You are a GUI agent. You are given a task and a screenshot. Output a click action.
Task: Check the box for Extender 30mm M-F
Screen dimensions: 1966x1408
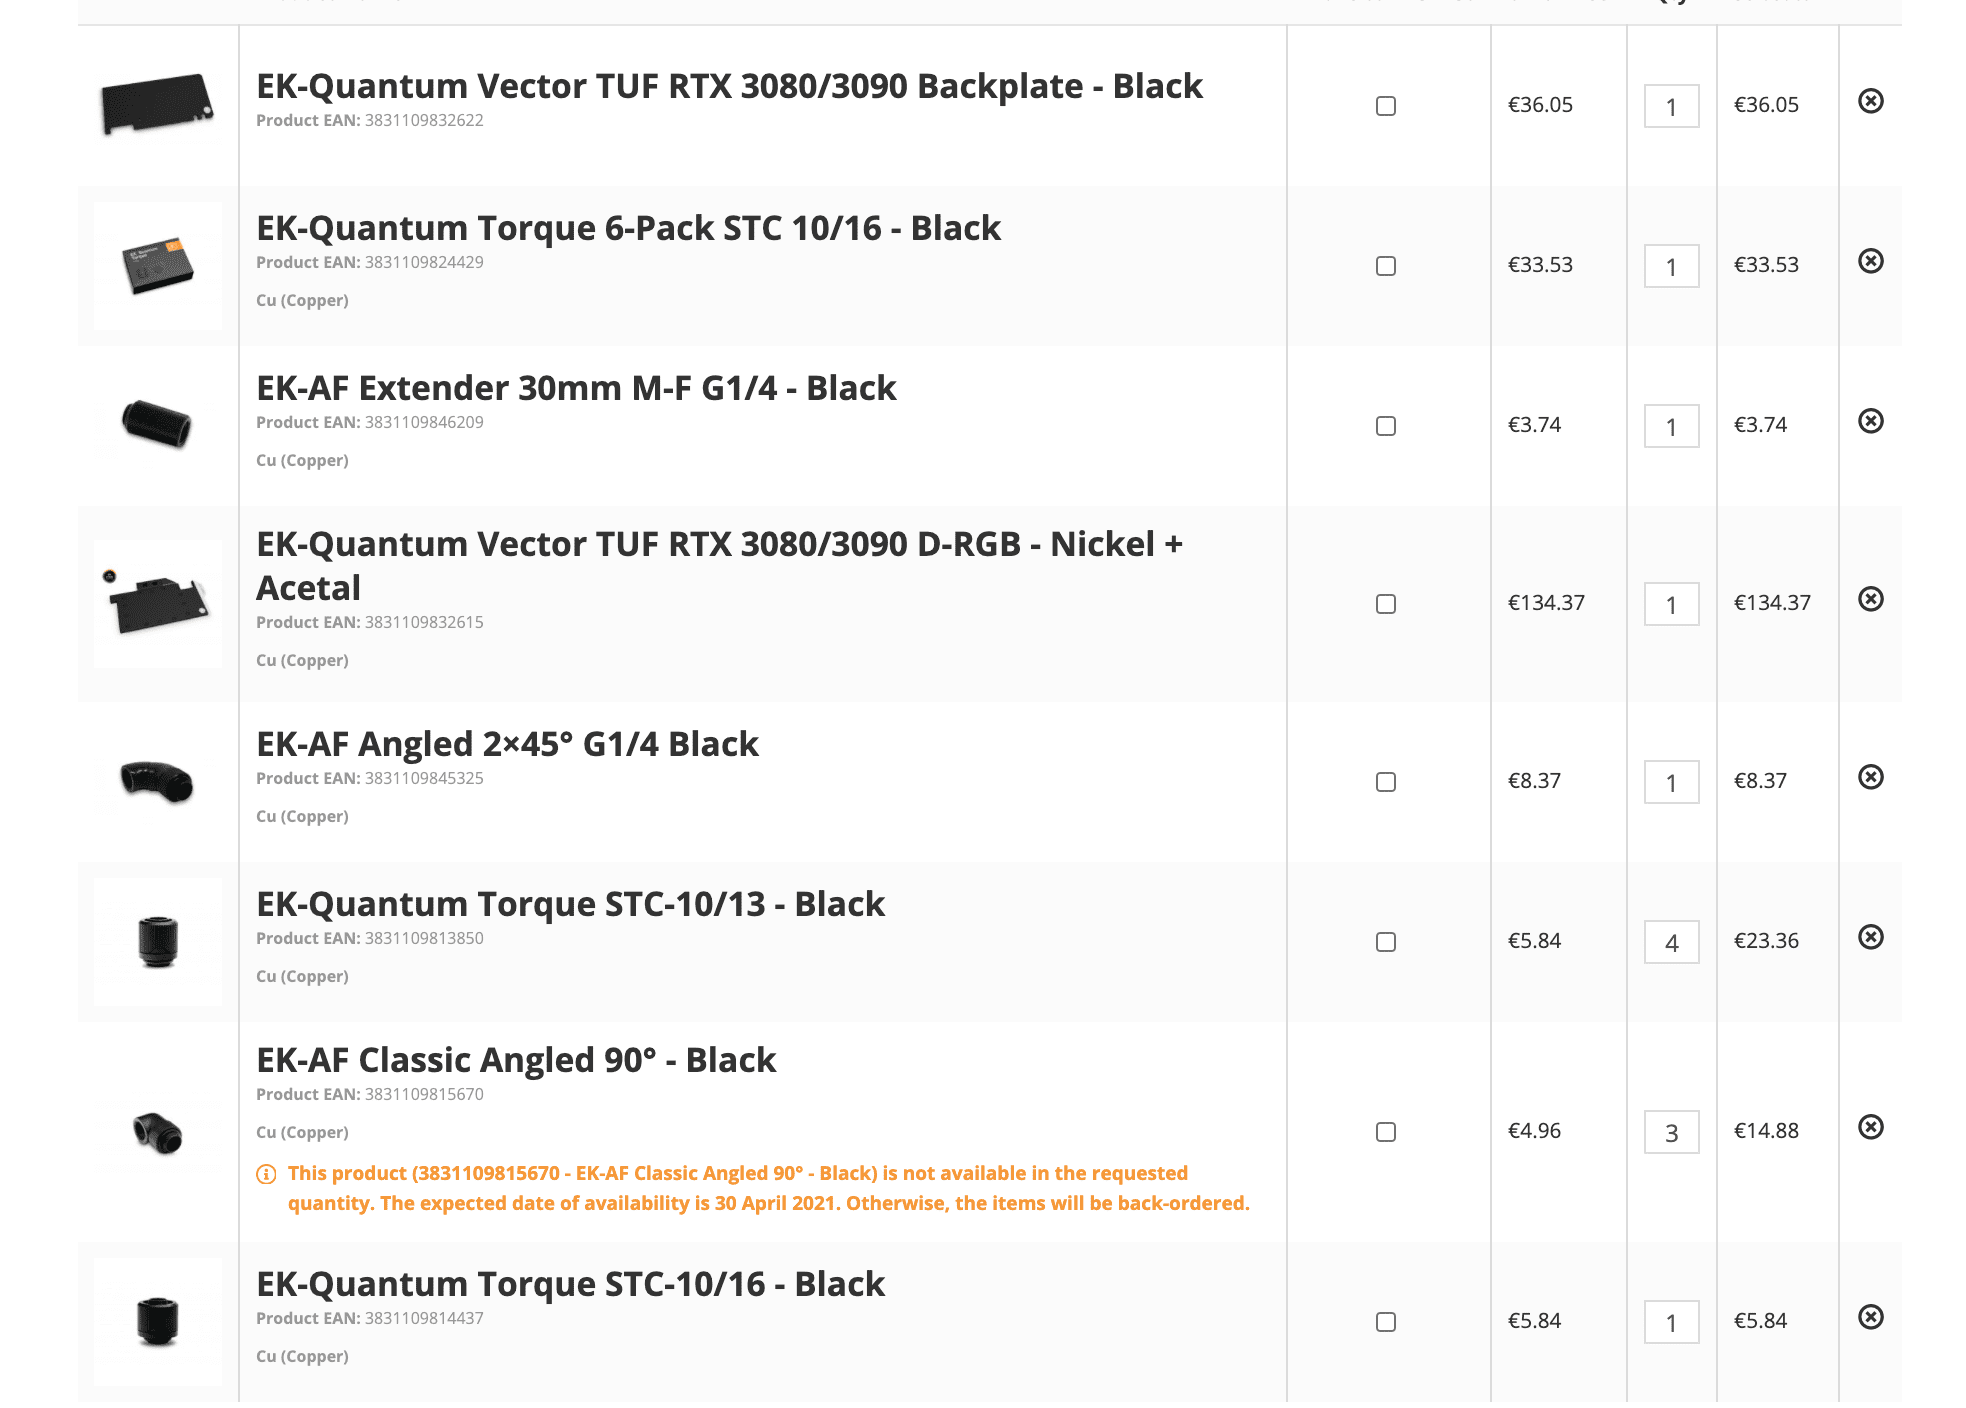point(1385,426)
